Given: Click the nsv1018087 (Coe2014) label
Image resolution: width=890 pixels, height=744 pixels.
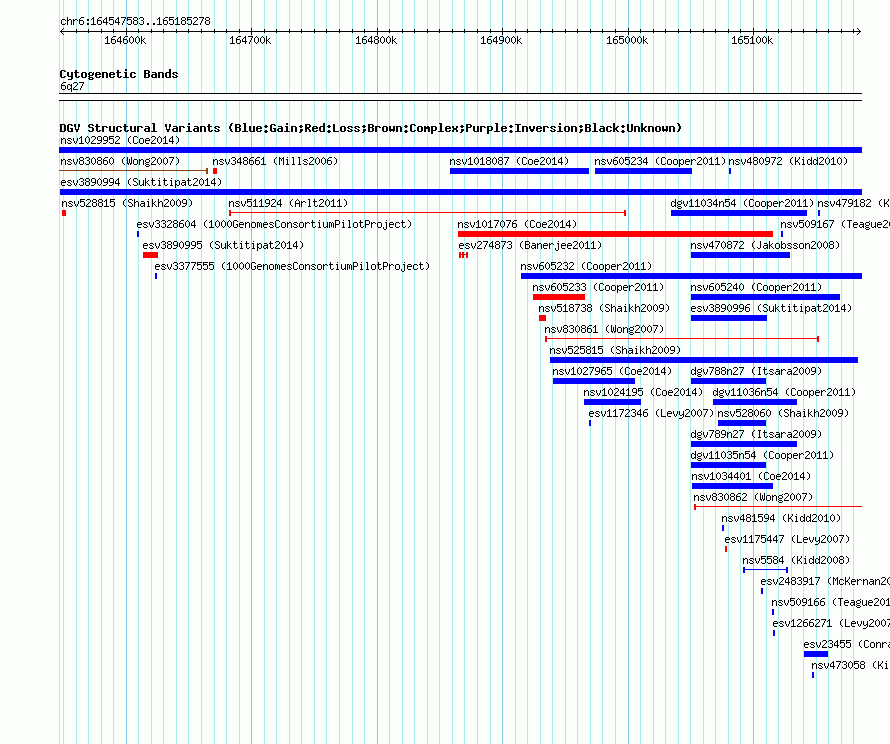Looking at the screenshot, I should coord(509,161).
